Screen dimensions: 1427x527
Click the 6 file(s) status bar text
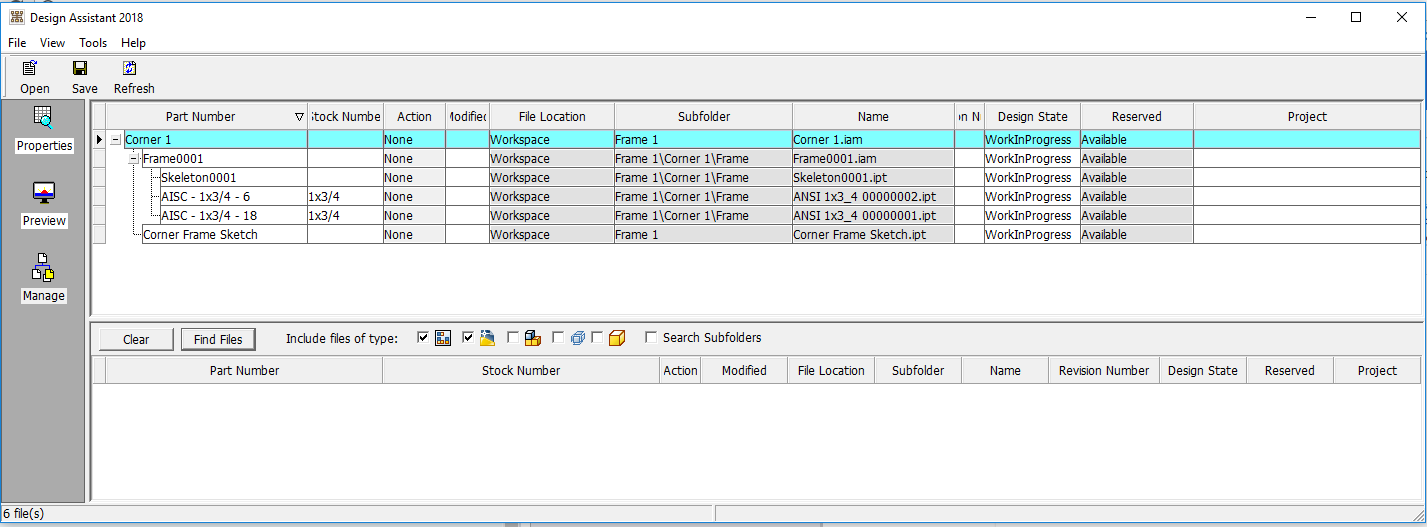(24, 513)
